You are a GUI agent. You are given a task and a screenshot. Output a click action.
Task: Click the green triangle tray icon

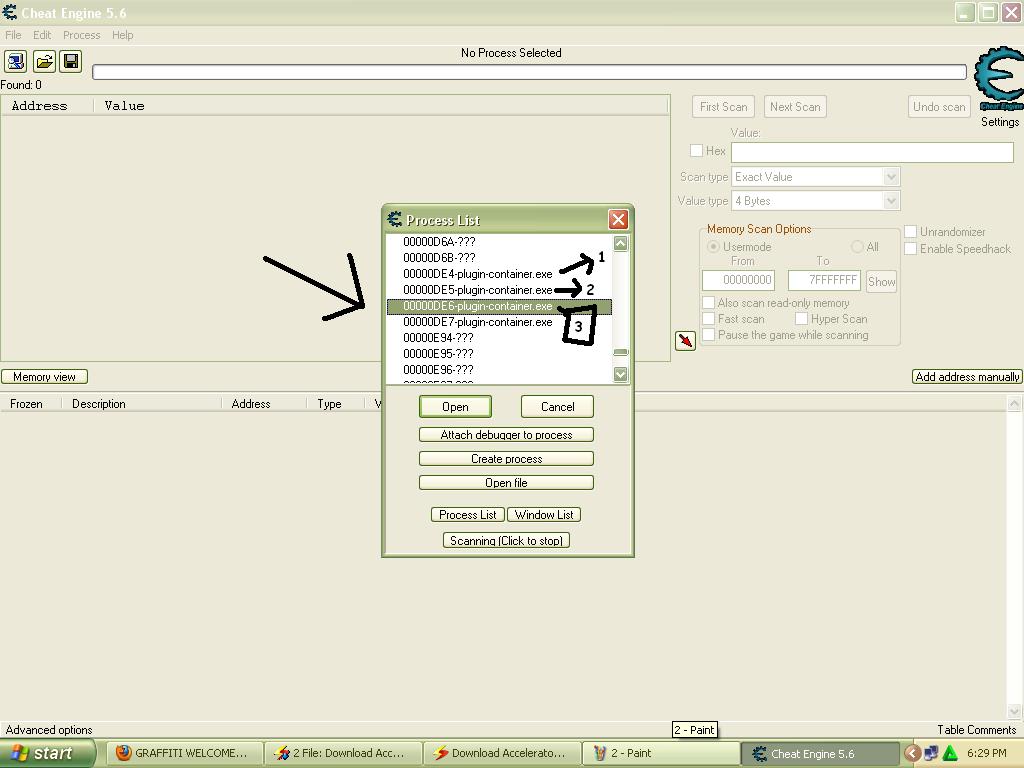[950, 753]
